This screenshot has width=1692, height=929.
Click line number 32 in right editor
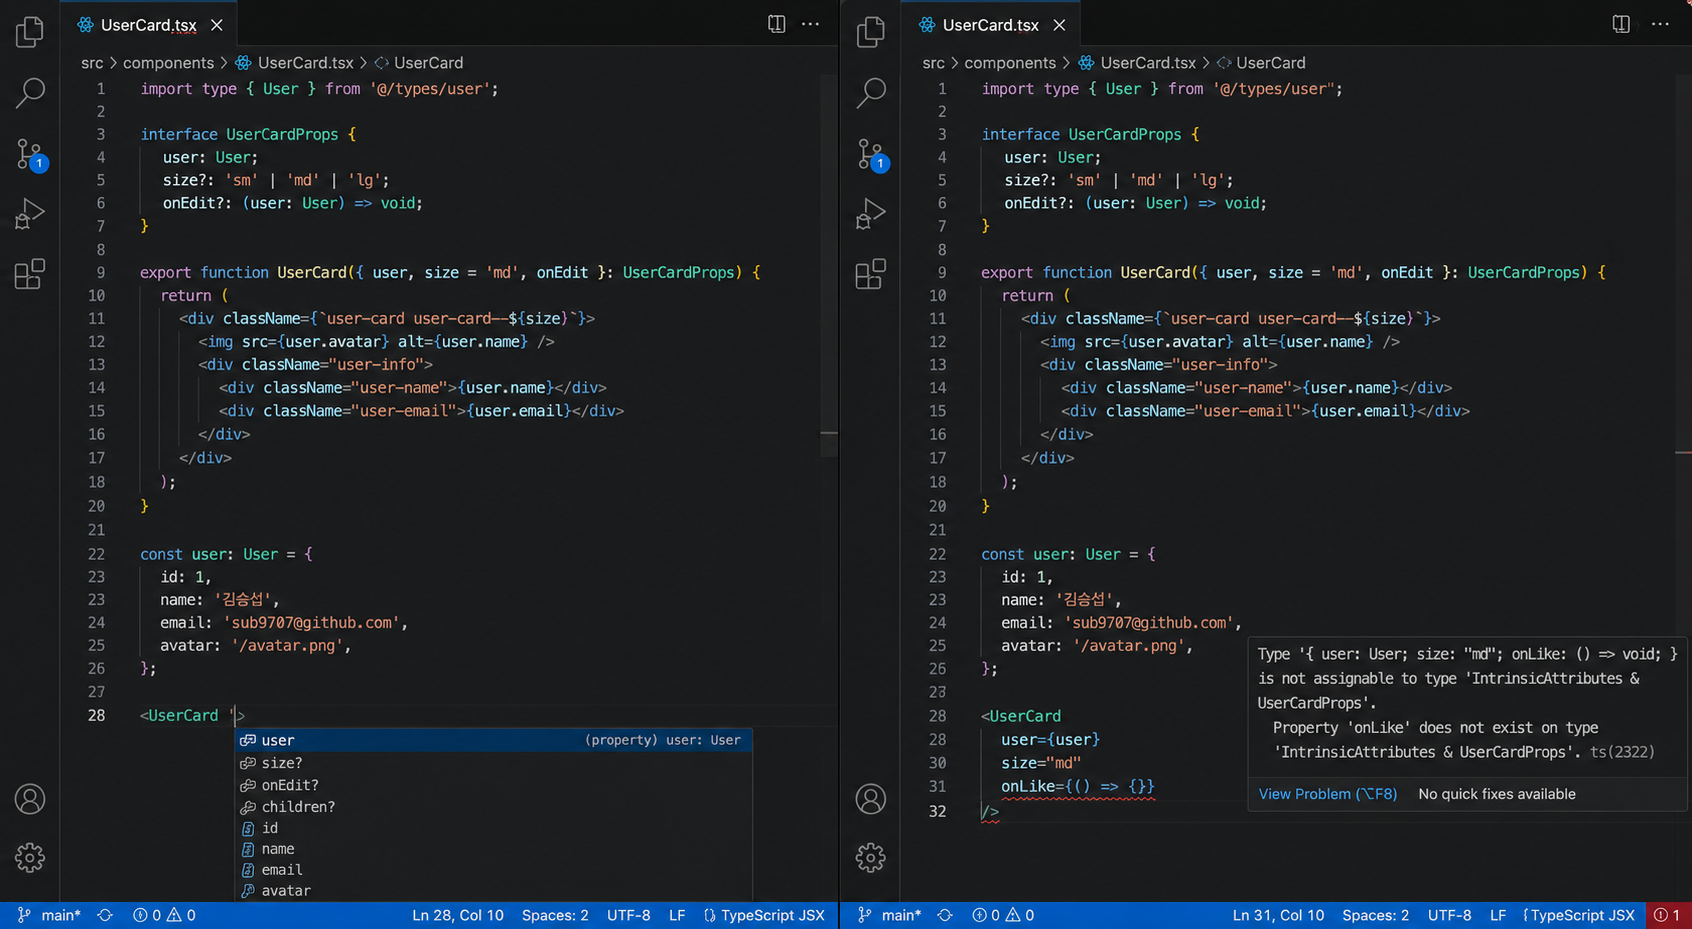tap(937, 811)
